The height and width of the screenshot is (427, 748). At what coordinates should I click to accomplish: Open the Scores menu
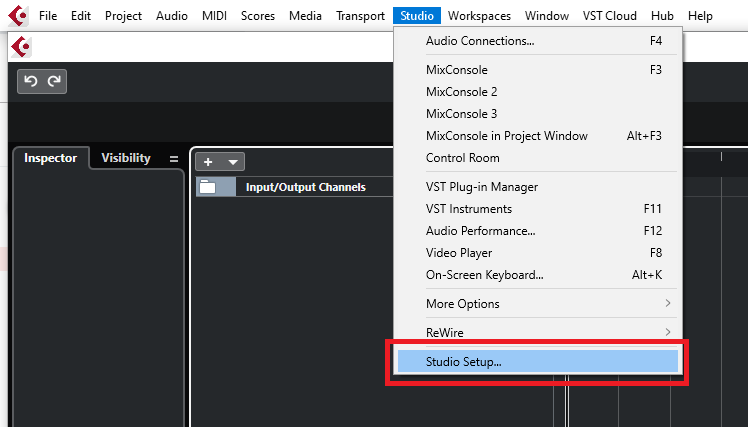(258, 16)
